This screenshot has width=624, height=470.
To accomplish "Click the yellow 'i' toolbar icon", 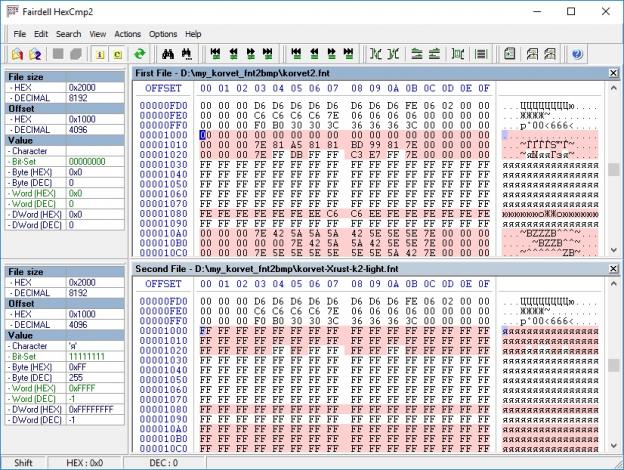I will tap(102, 54).
